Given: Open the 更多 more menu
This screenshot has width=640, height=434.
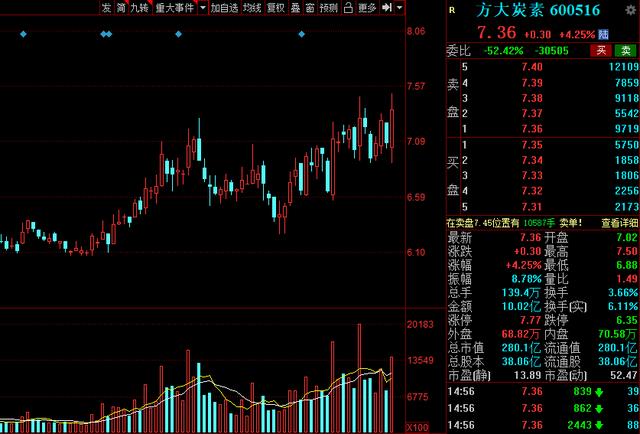Looking at the screenshot, I should [367, 7].
